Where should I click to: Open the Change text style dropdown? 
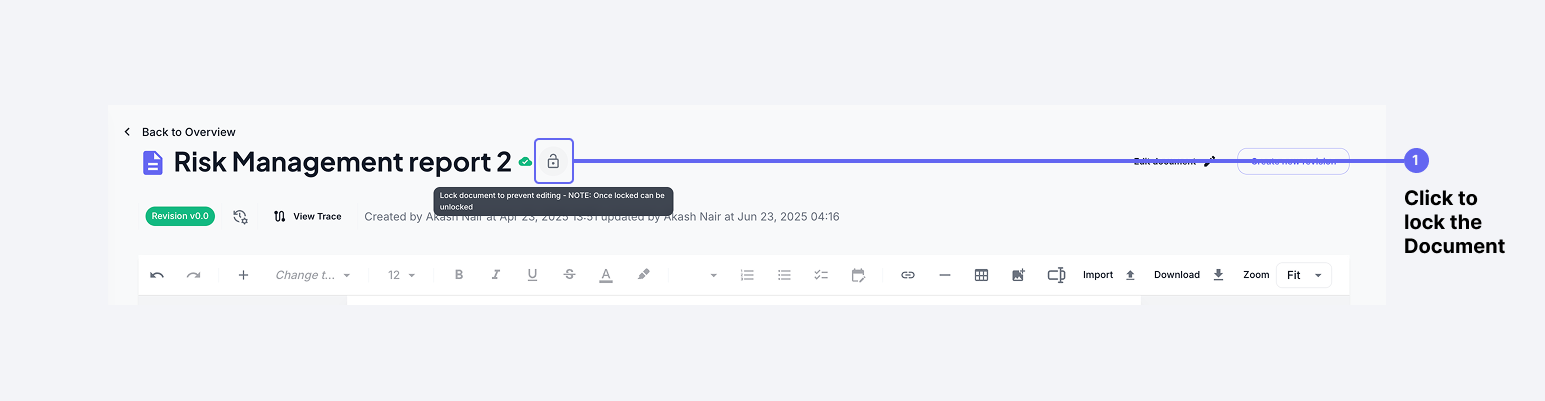(313, 275)
